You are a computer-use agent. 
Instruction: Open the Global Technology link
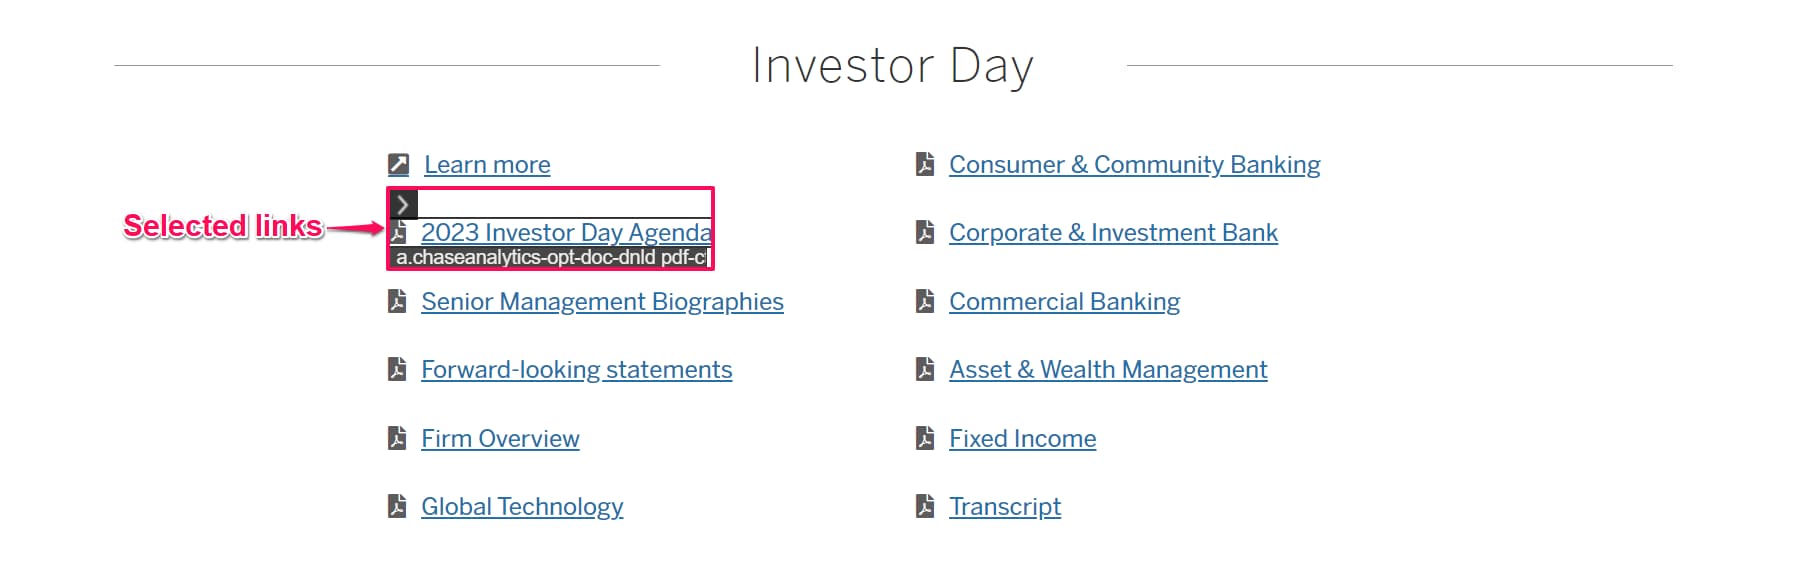tap(521, 507)
